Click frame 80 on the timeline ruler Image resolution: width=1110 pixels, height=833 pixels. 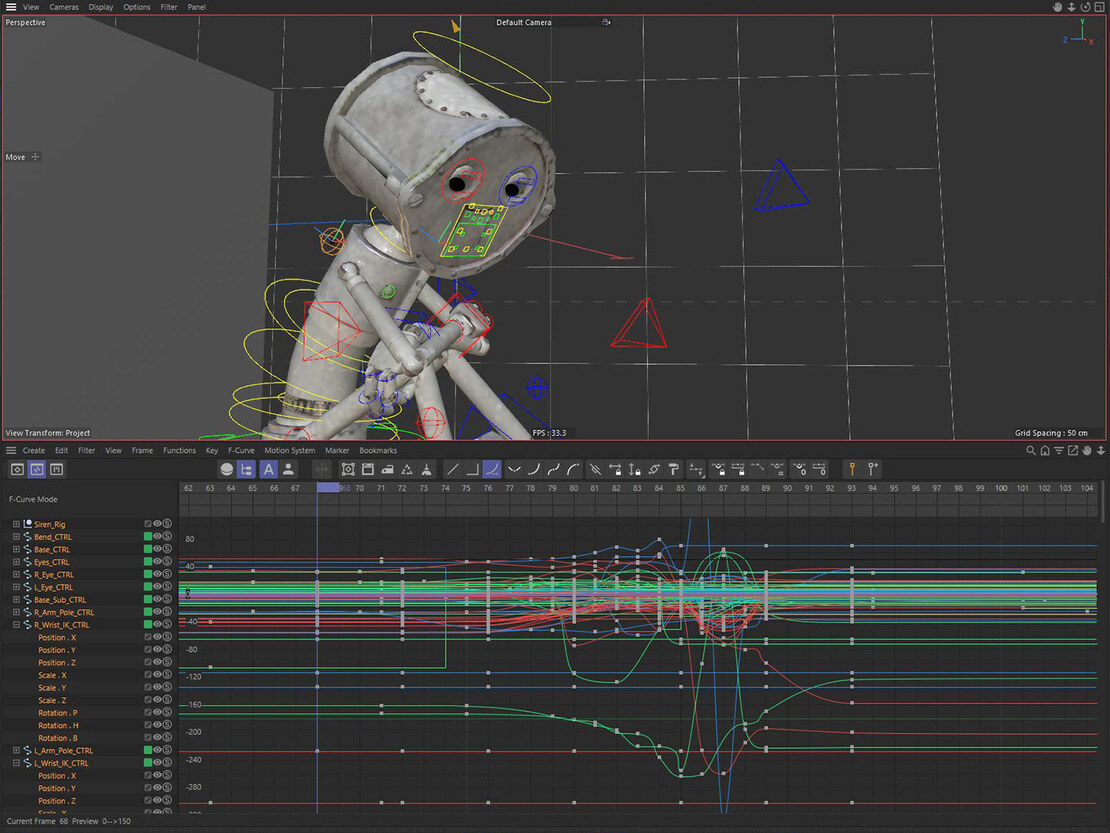[573, 488]
